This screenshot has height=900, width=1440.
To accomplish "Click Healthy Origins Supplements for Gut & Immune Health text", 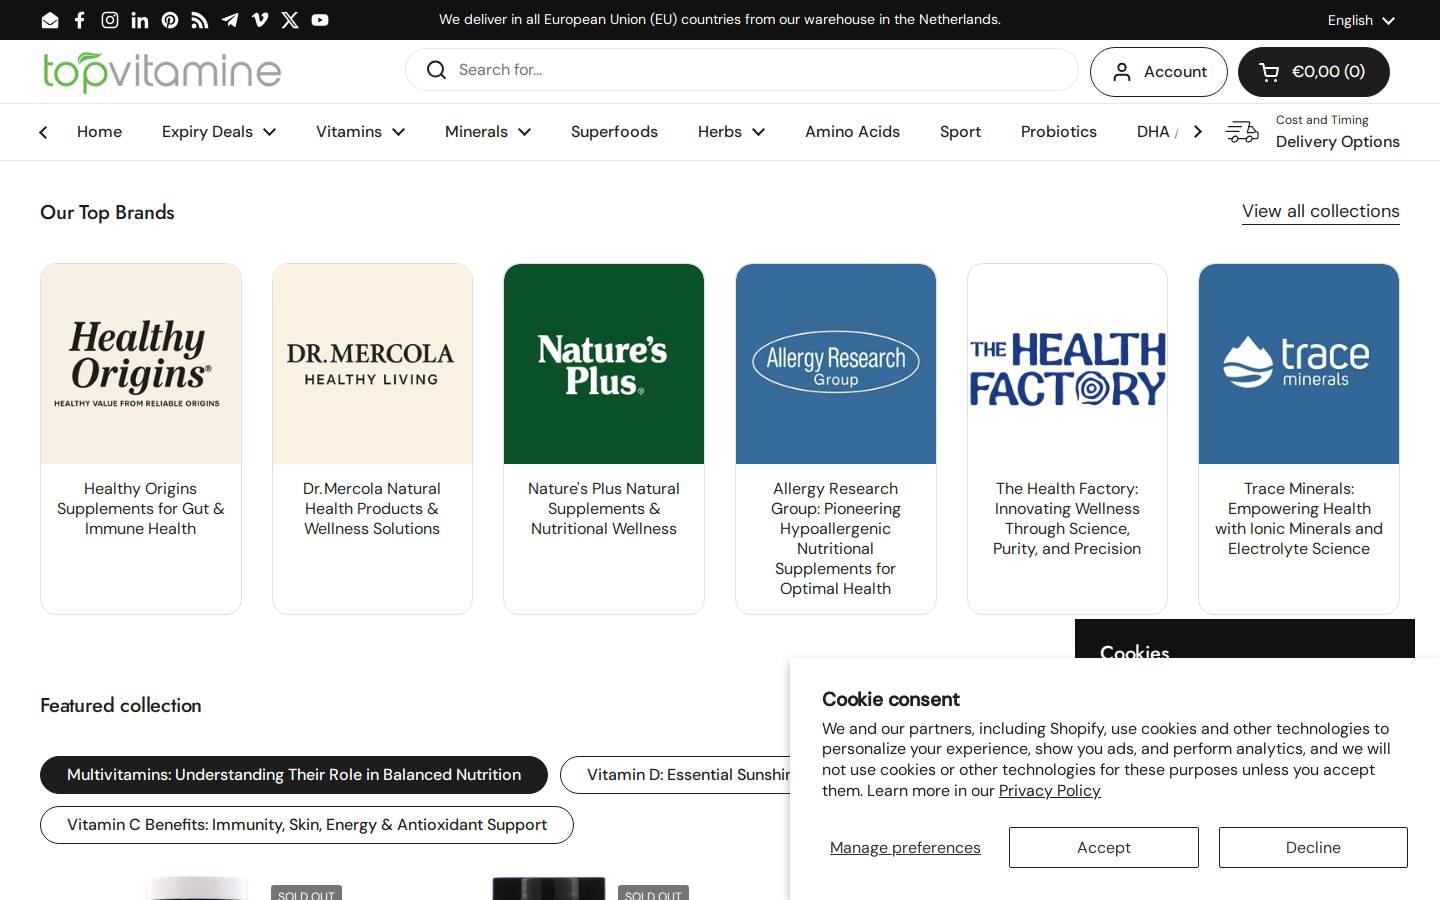I will (x=141, y=509).
